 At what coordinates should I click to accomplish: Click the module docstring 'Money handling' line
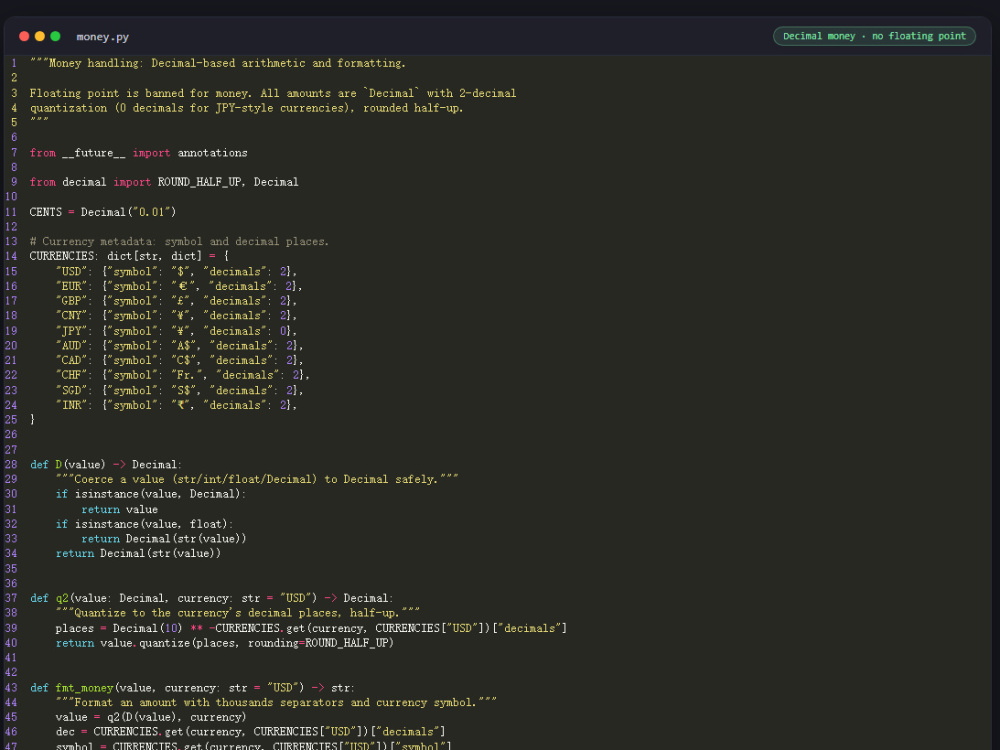pos(217,63)
